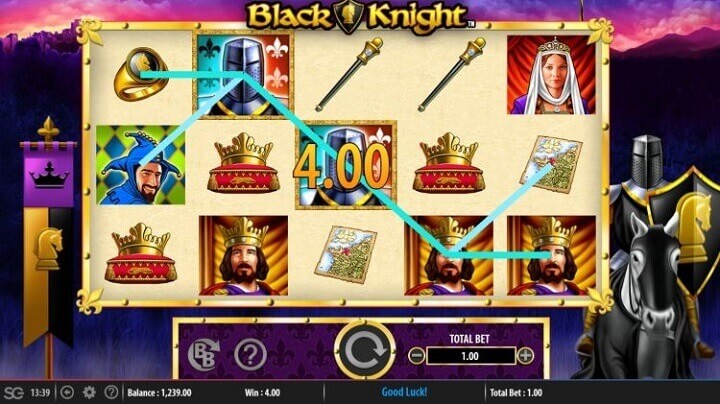
Task: Click the back arrow icon in bottom bar
Action: pos(68,393)
